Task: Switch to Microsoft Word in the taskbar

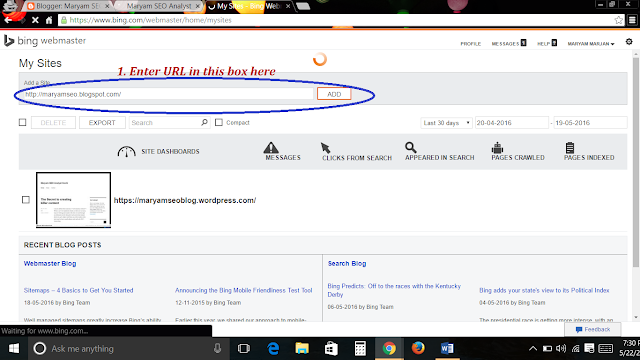Action: 447,349
